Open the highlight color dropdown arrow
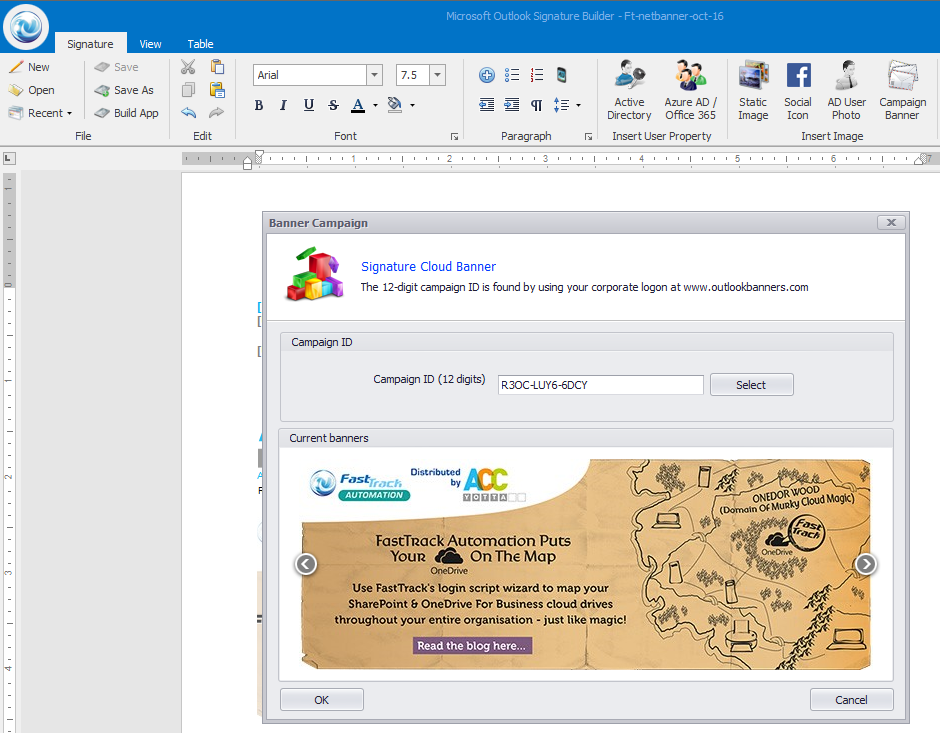This screenshot has height=733, width=940. coord(412,105)
